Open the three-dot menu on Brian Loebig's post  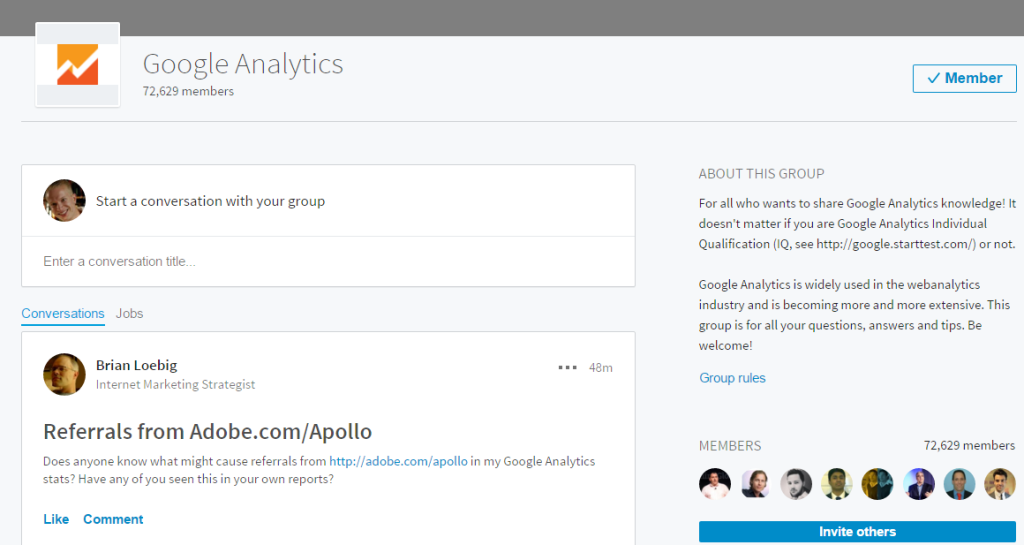pos(568,367)
